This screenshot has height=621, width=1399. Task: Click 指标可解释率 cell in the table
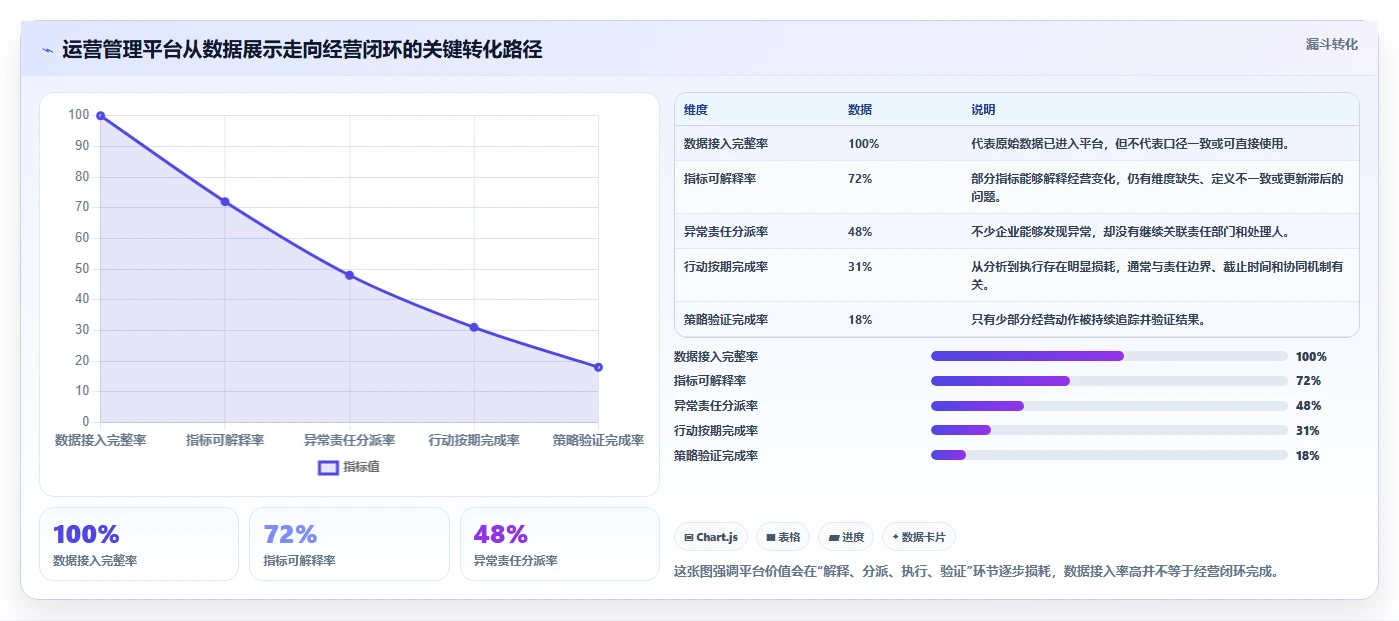pyautogui.click(x=720, y=179)
